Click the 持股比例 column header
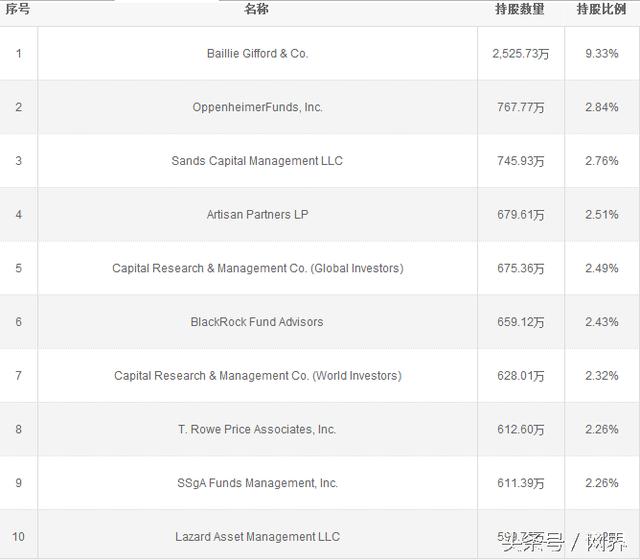This screenshot has height=560, width=640. click(601, 9)
